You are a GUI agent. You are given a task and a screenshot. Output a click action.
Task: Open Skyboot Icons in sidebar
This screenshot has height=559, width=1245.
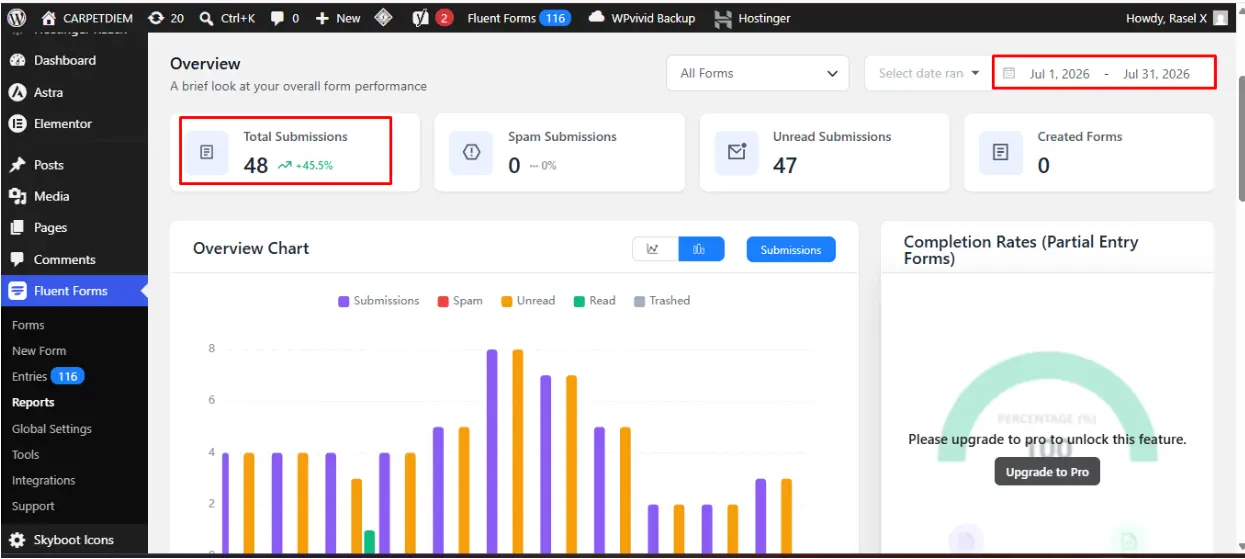(74, 540)
